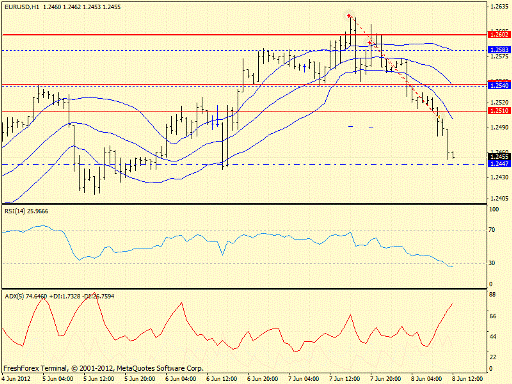The image size is (512, 384).
Task: Click the 8 Jun 04:00 time label
Action: tap(427, 379)
